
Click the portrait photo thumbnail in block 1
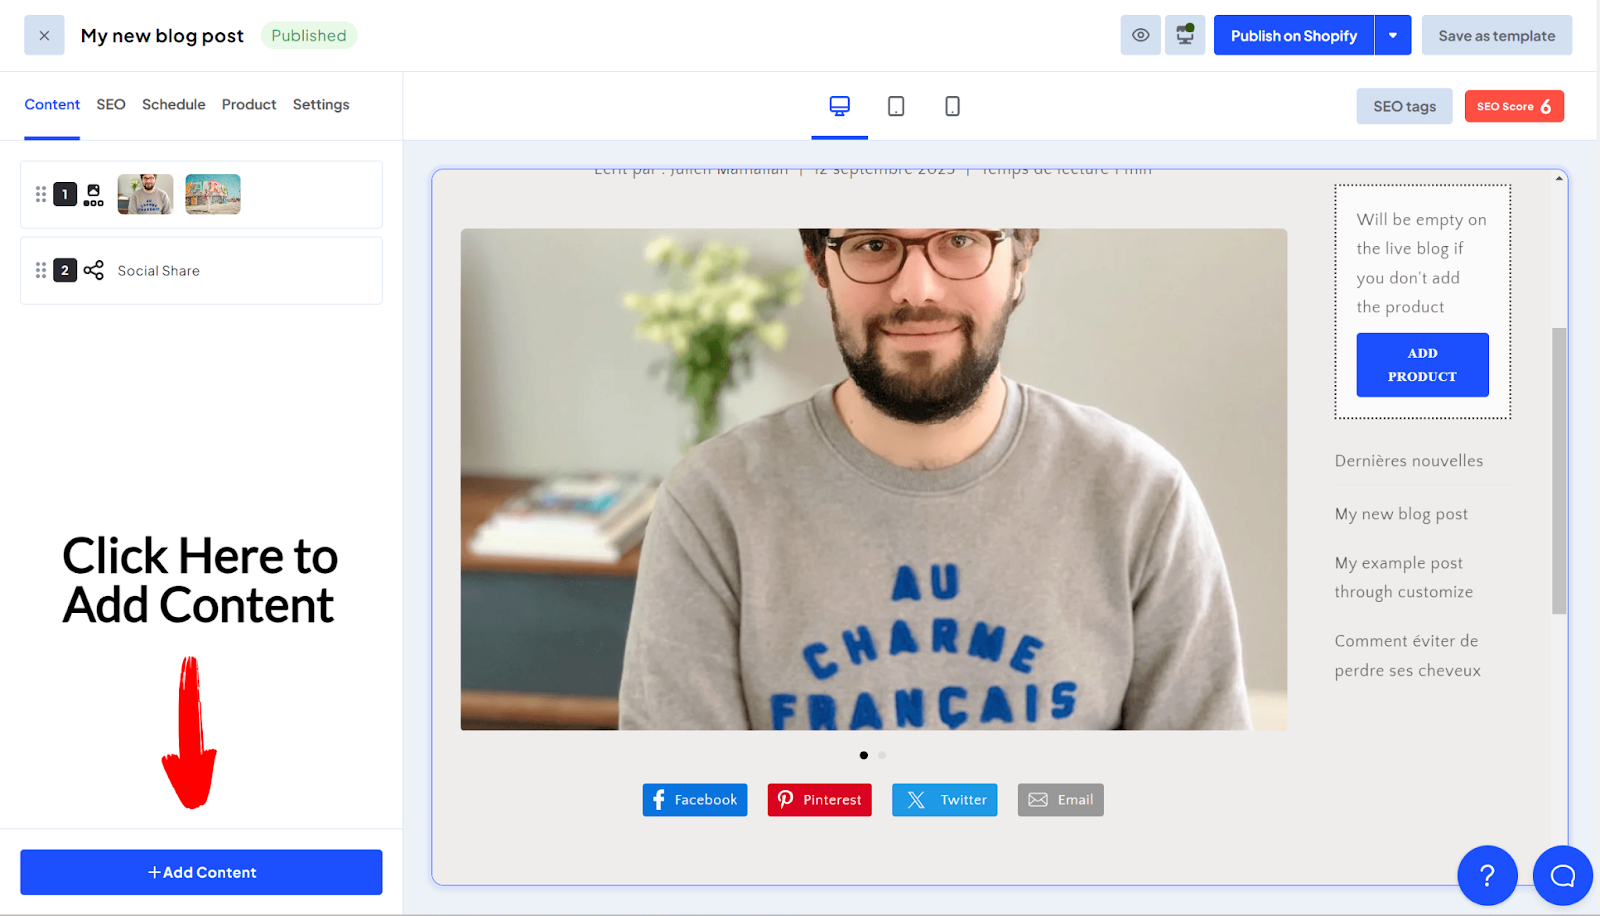144,194
